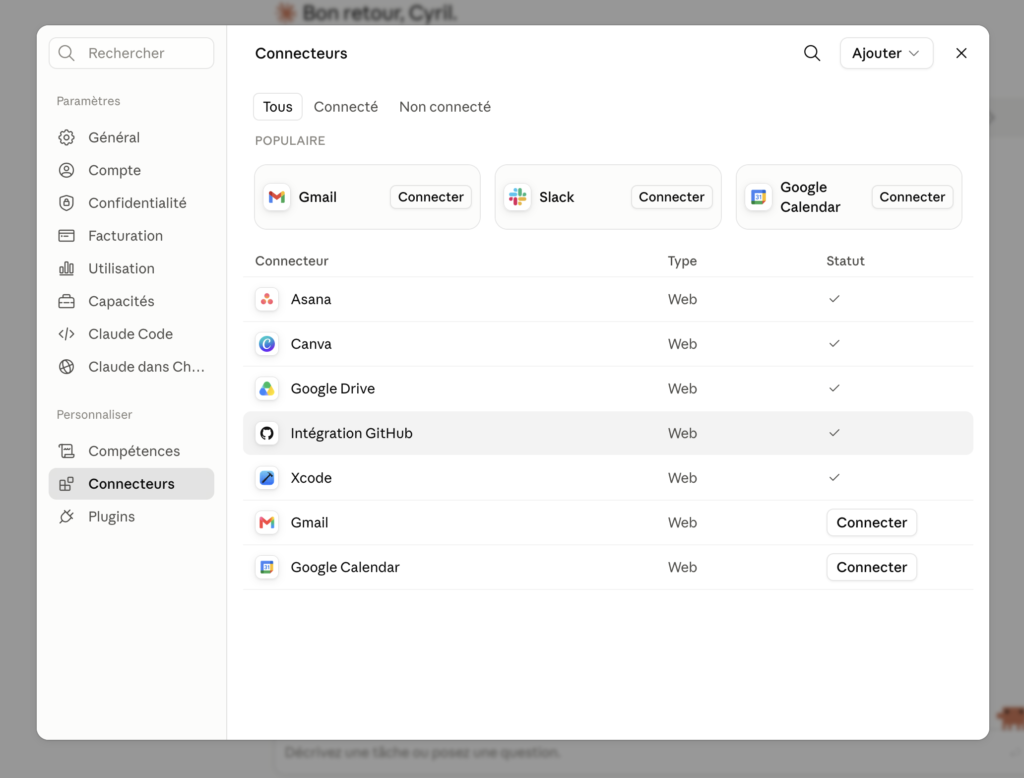This screenshot has width=1024, height=778.
Task: Select the Google Drive connector name
Action: (x=332, y=389)
